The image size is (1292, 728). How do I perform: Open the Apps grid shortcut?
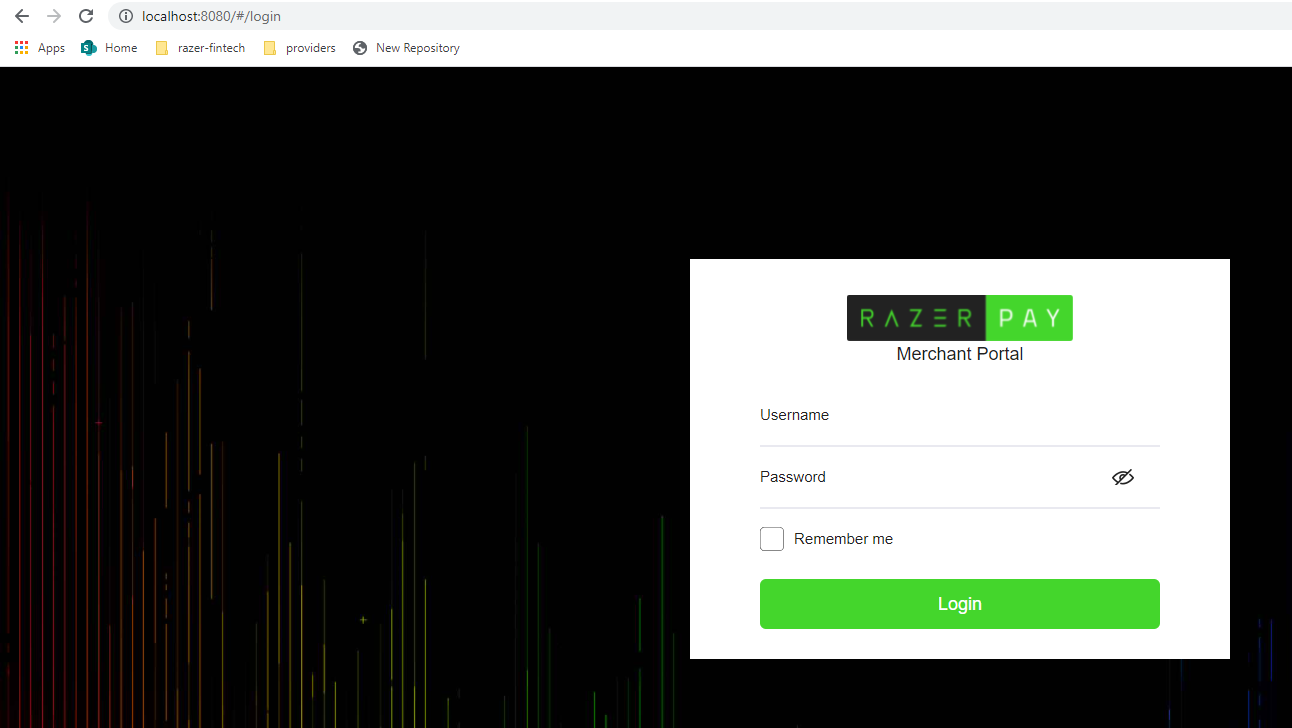[40, 48]
